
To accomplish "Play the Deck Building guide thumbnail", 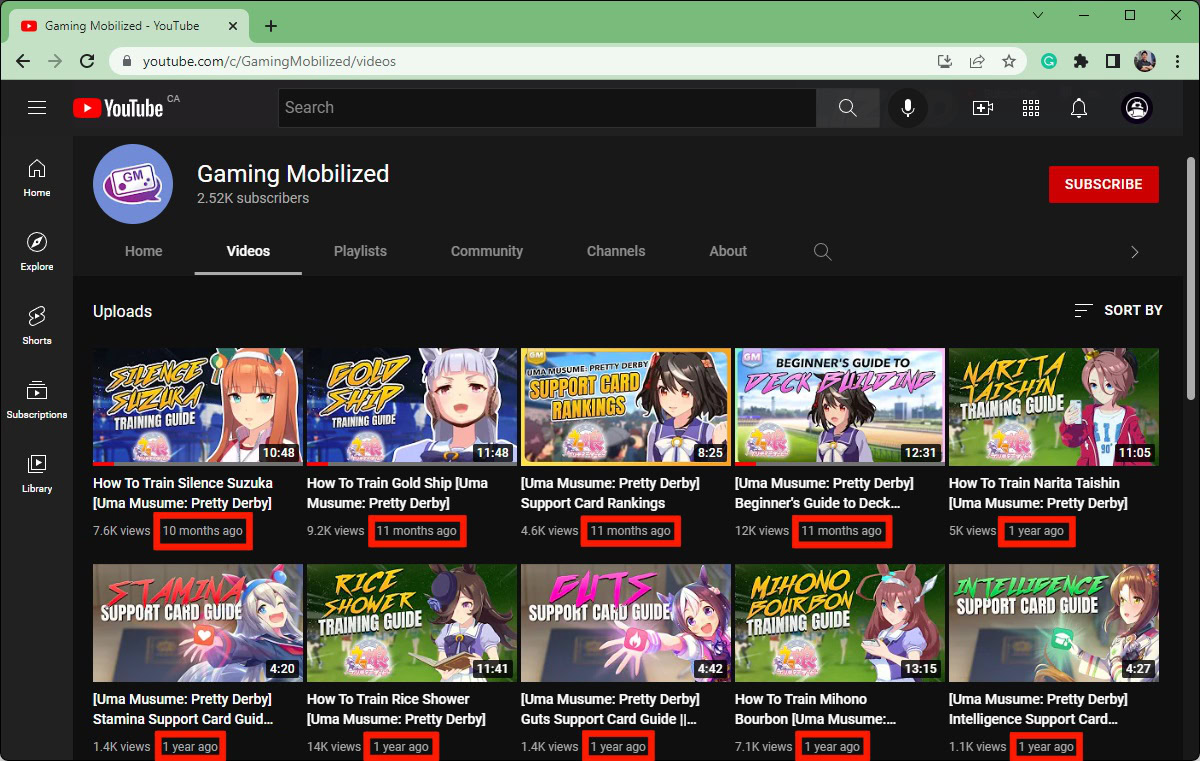I will click(840, 407).
